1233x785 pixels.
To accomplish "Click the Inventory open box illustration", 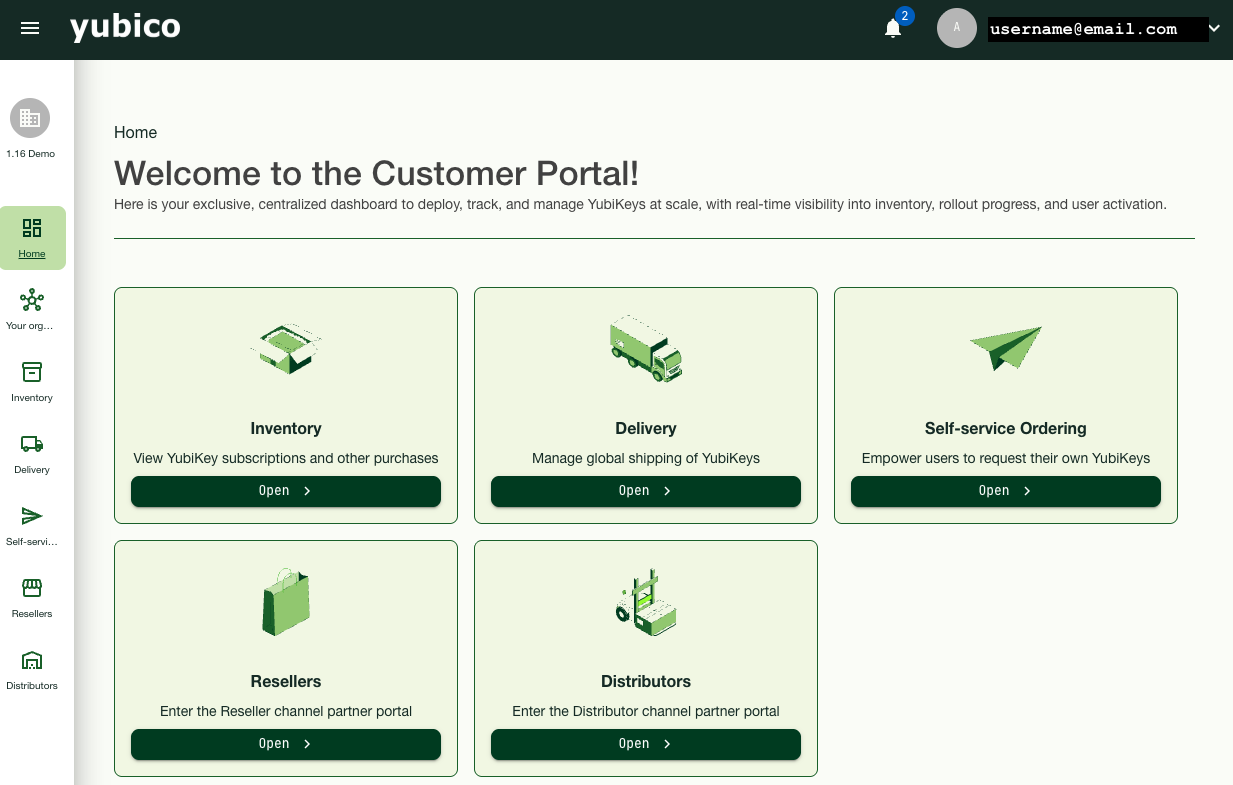I will coord(286,348).
